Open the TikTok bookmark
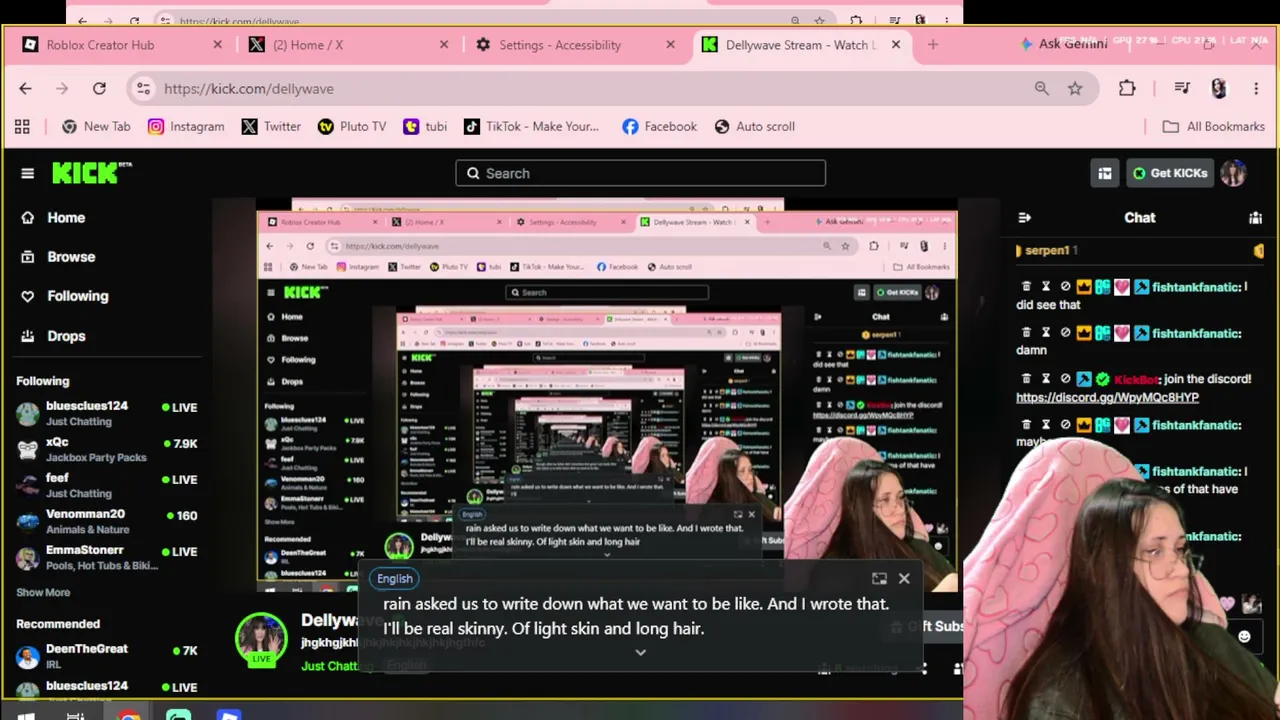The height and width of the screenshot is (720, 1280). click(531, 126)
